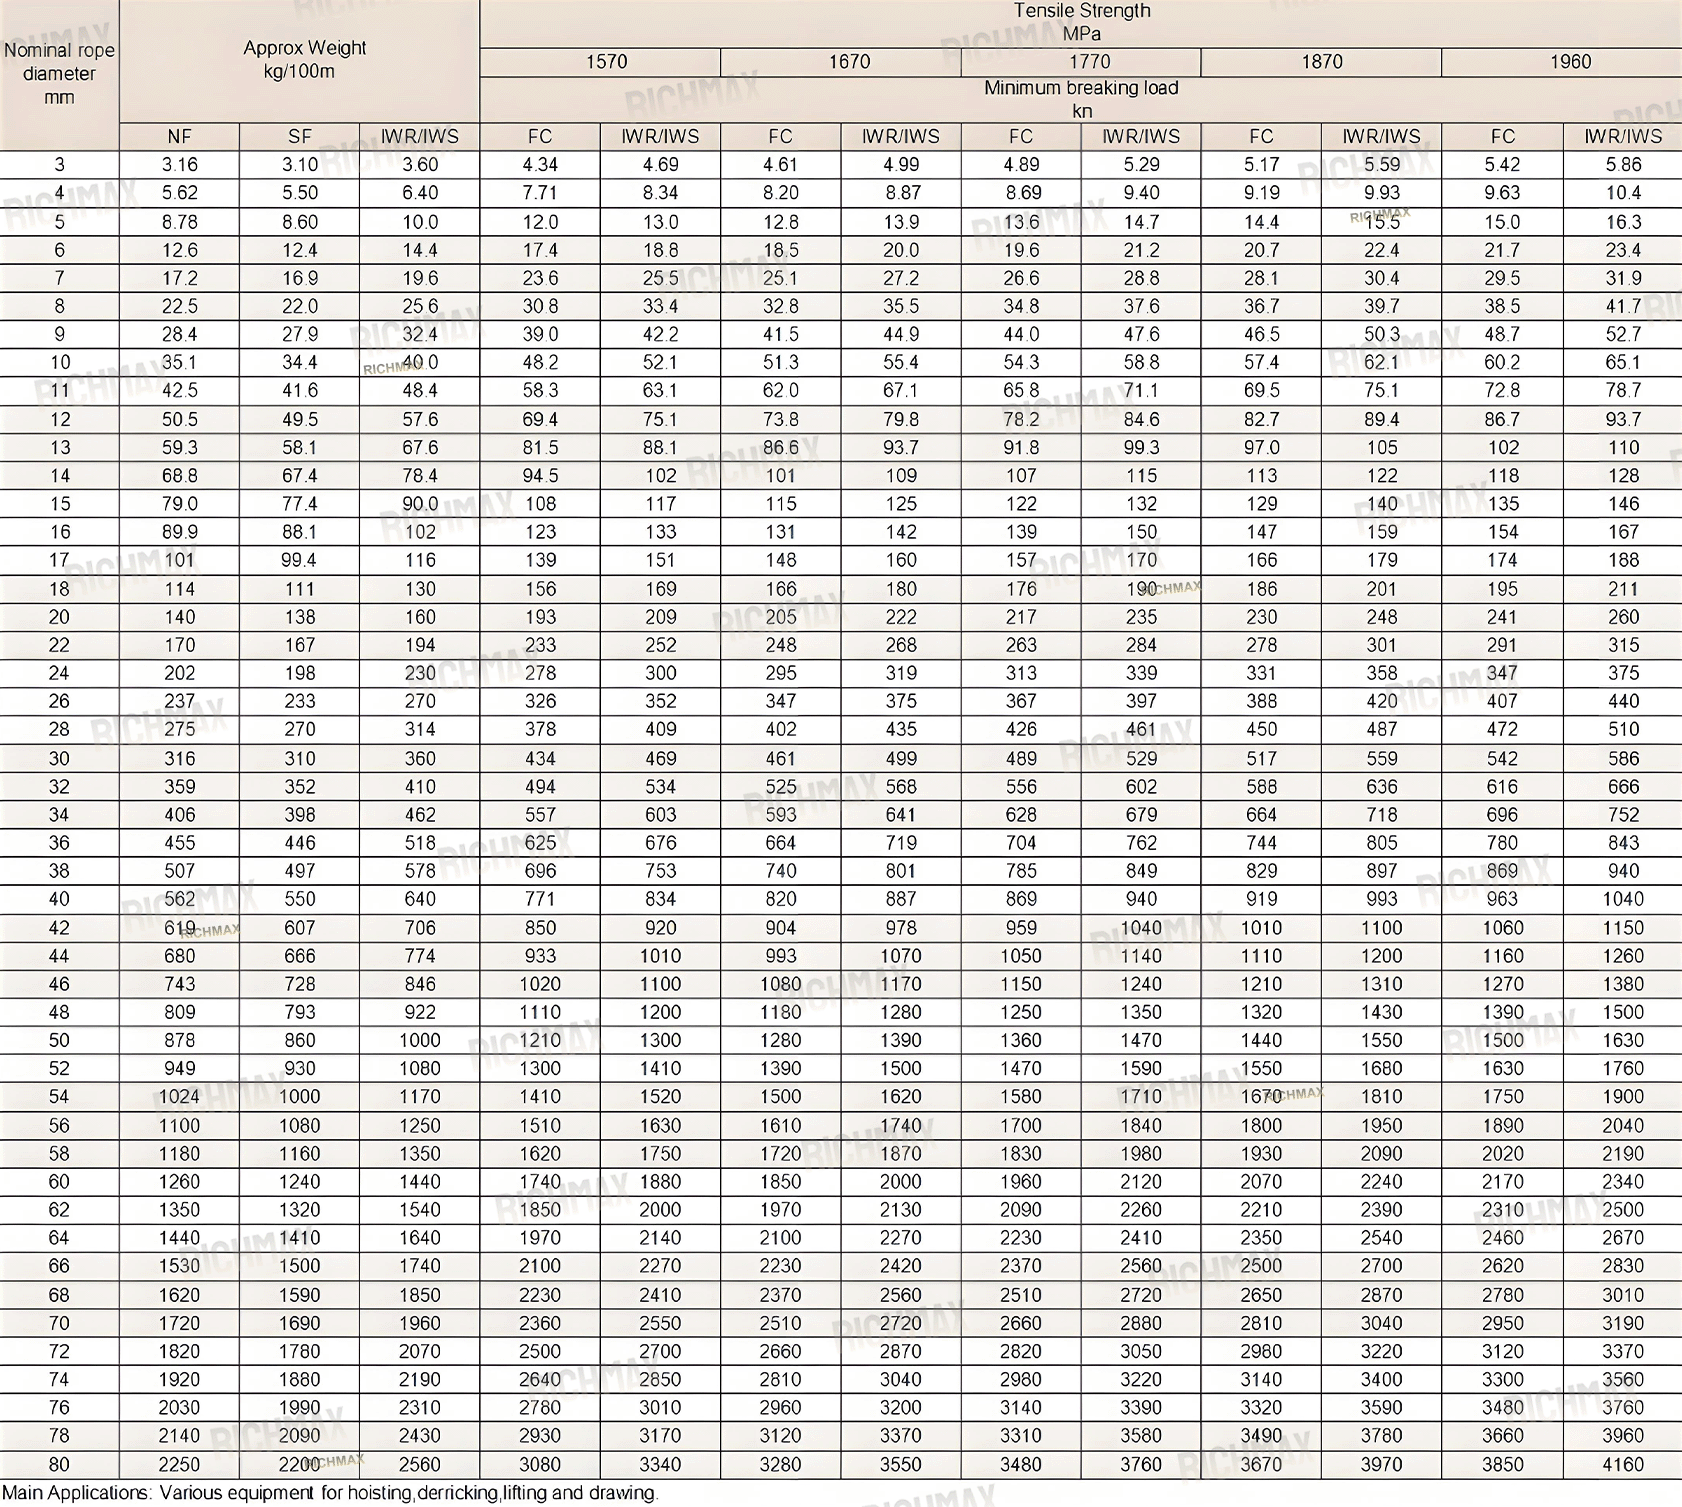Select the diameter 40 row label
This screenshot has height=1507, width=1682.
pos(59,899)
